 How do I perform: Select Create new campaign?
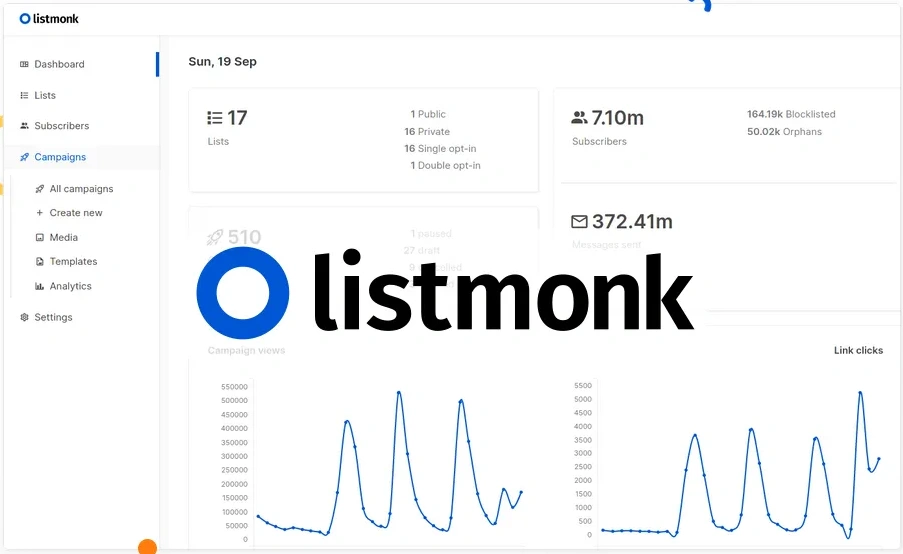76,213
